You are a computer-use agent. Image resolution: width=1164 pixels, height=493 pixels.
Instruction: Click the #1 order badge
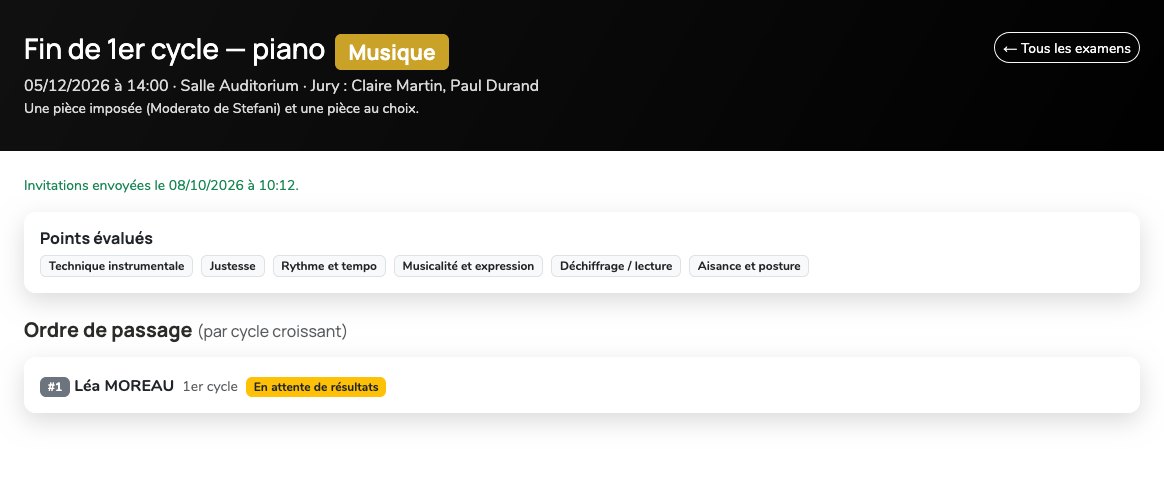[55, 387]
